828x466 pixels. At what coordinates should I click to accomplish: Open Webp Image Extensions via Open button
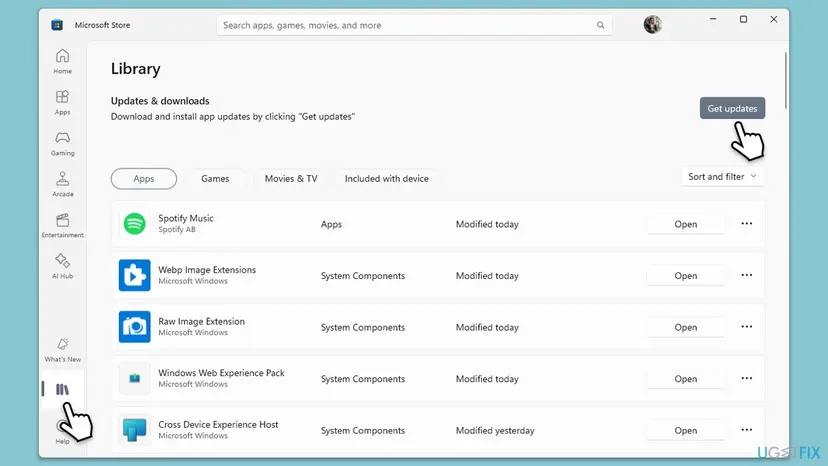pyautogui.click(x=685, y=276)
